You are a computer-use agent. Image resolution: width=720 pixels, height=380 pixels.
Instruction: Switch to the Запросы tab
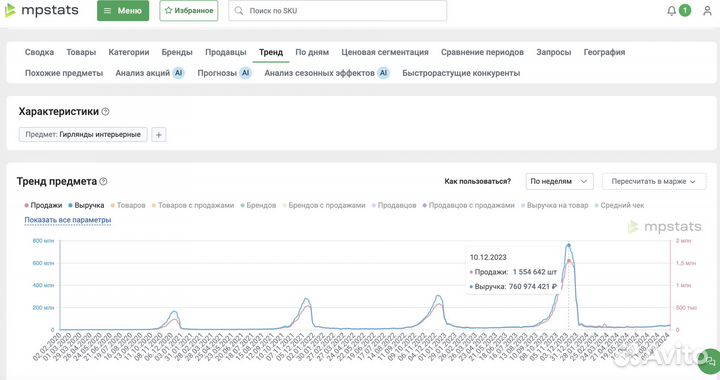click(554, 52)
